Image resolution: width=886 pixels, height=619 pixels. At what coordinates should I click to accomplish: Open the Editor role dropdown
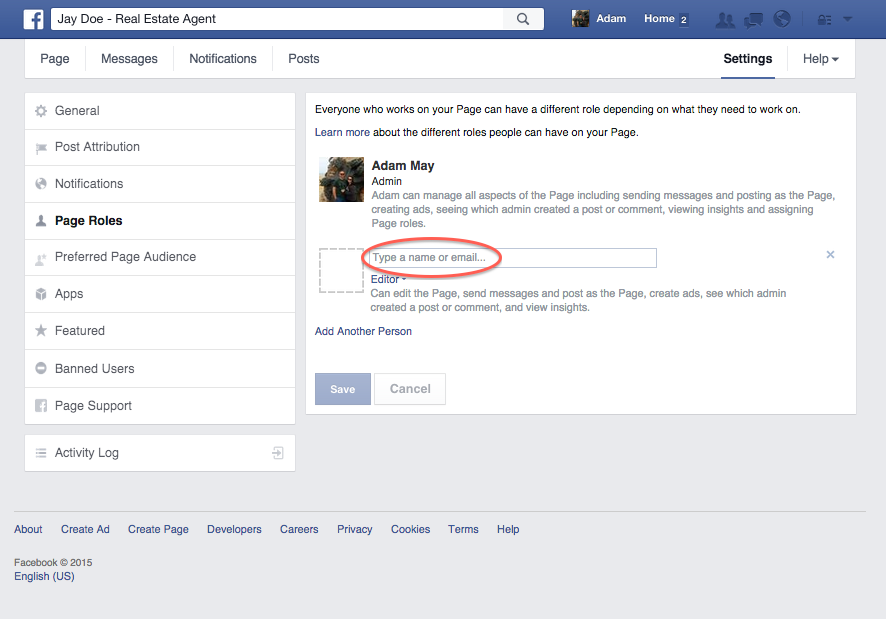click(388, 279)
